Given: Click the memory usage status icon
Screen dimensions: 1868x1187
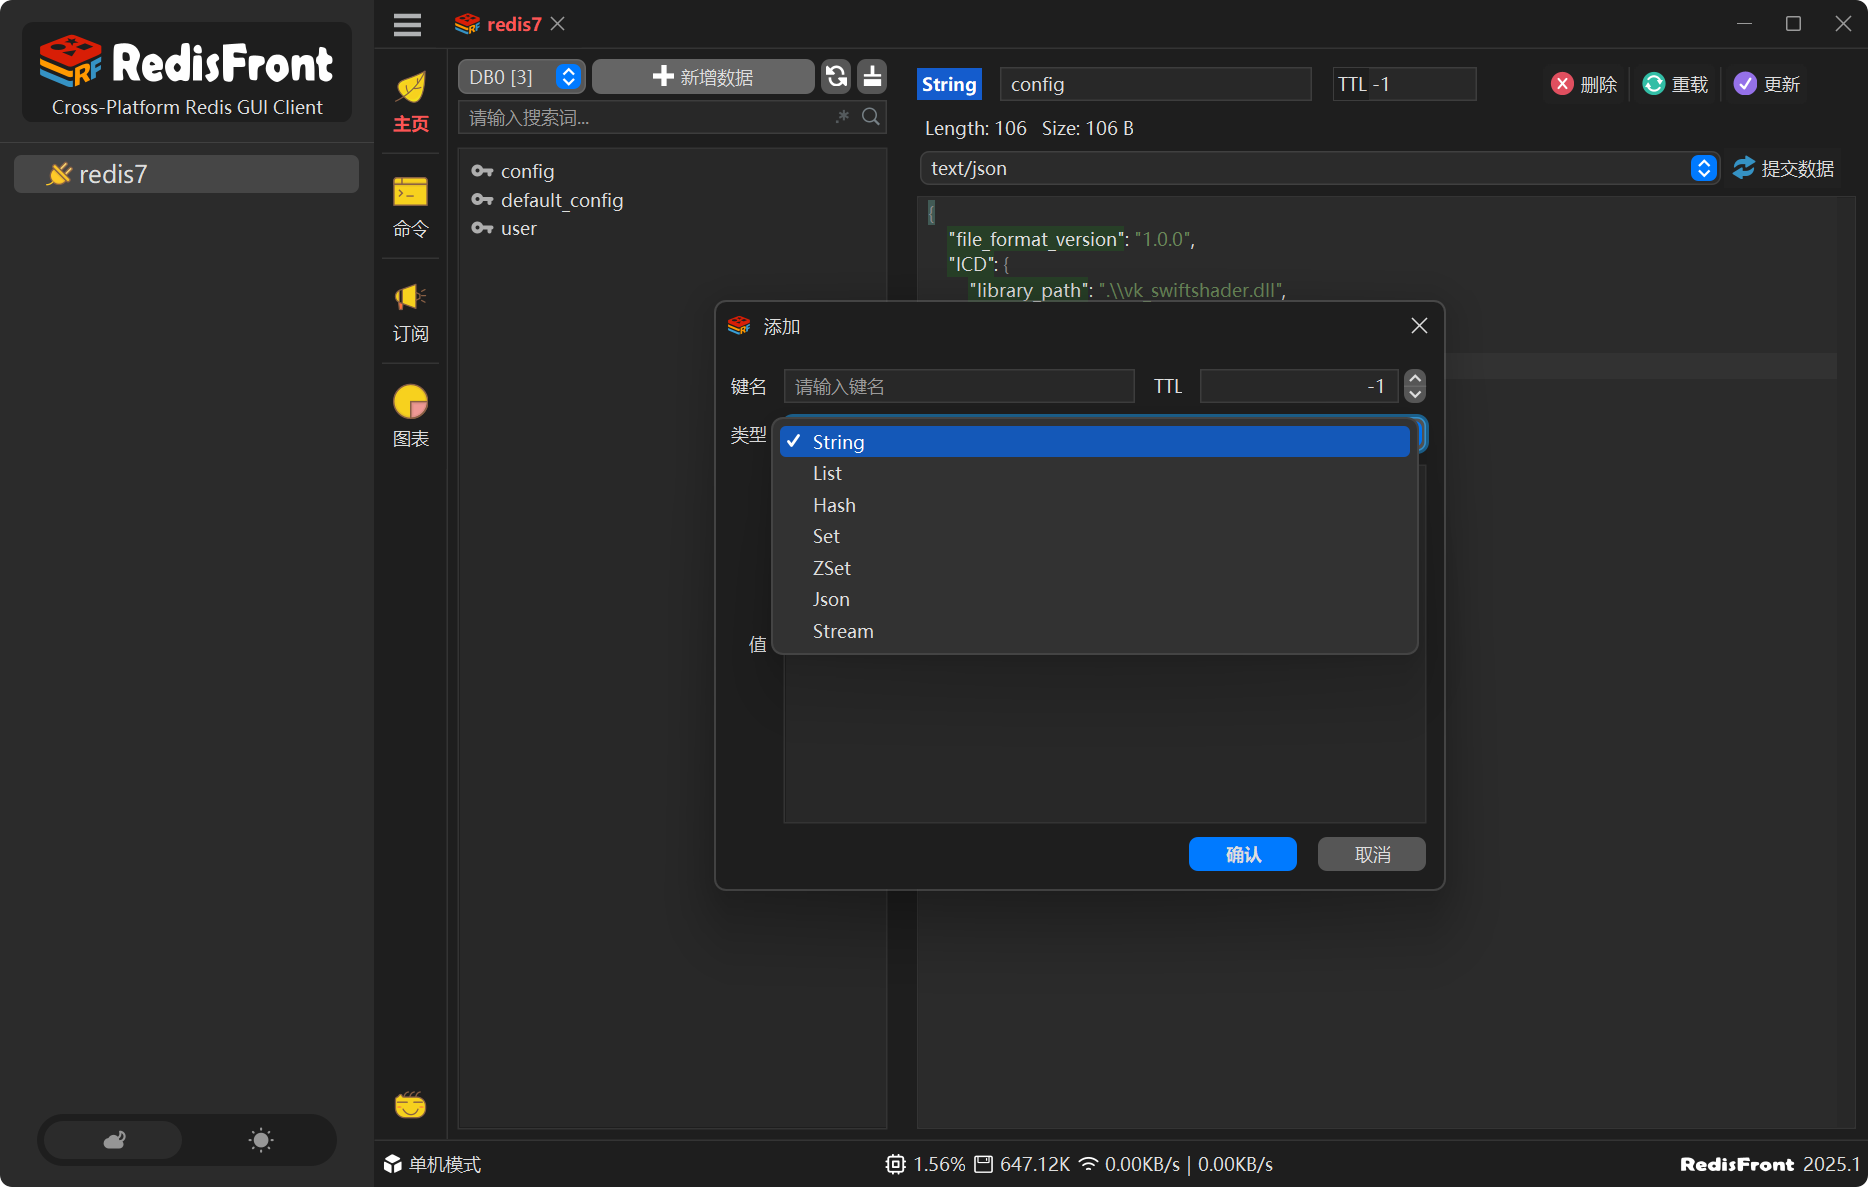Looking at the screenshot, I should click(983, 1164).
